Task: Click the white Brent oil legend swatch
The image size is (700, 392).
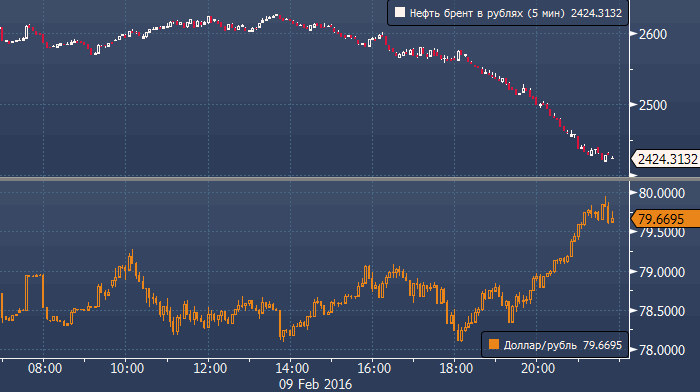Action: [400, 13]
